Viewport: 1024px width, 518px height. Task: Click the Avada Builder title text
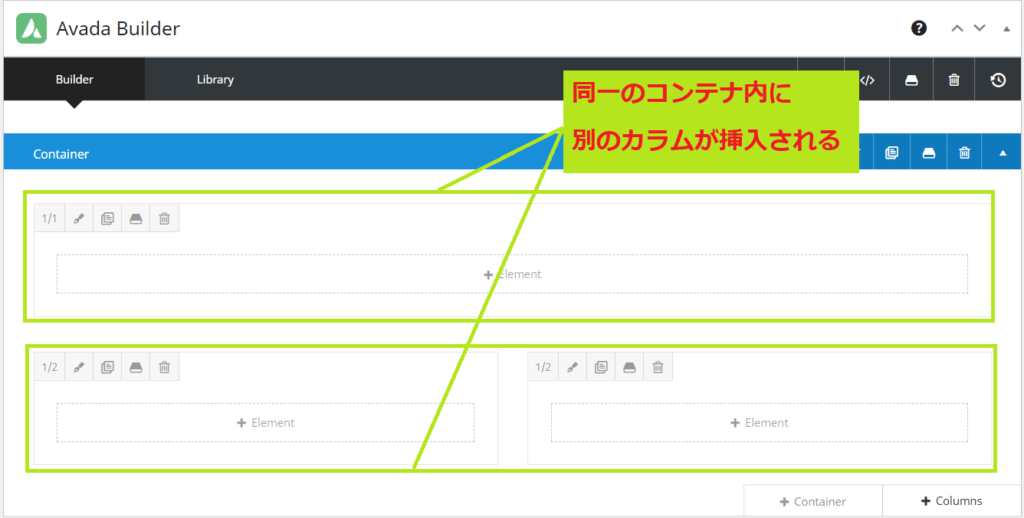click(x=118, y=29)
